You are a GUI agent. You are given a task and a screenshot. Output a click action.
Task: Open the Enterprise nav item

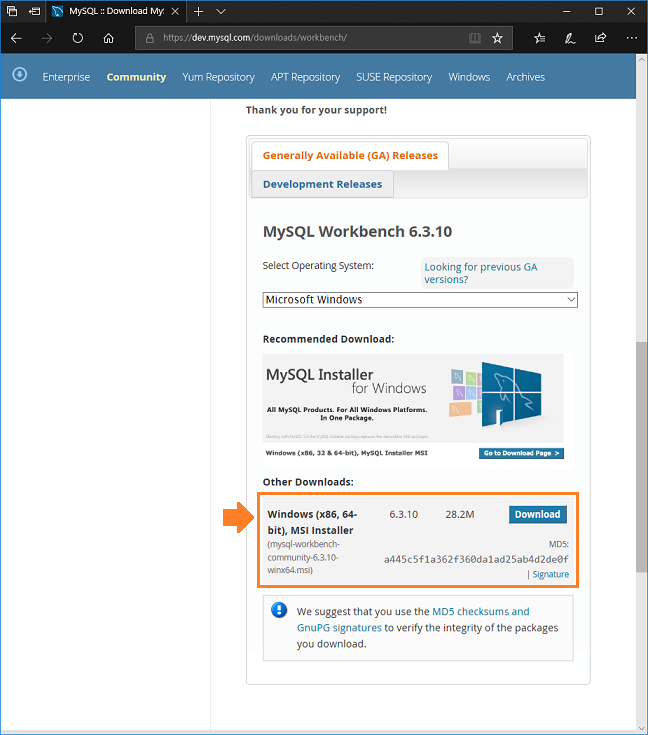pos(66,77)
